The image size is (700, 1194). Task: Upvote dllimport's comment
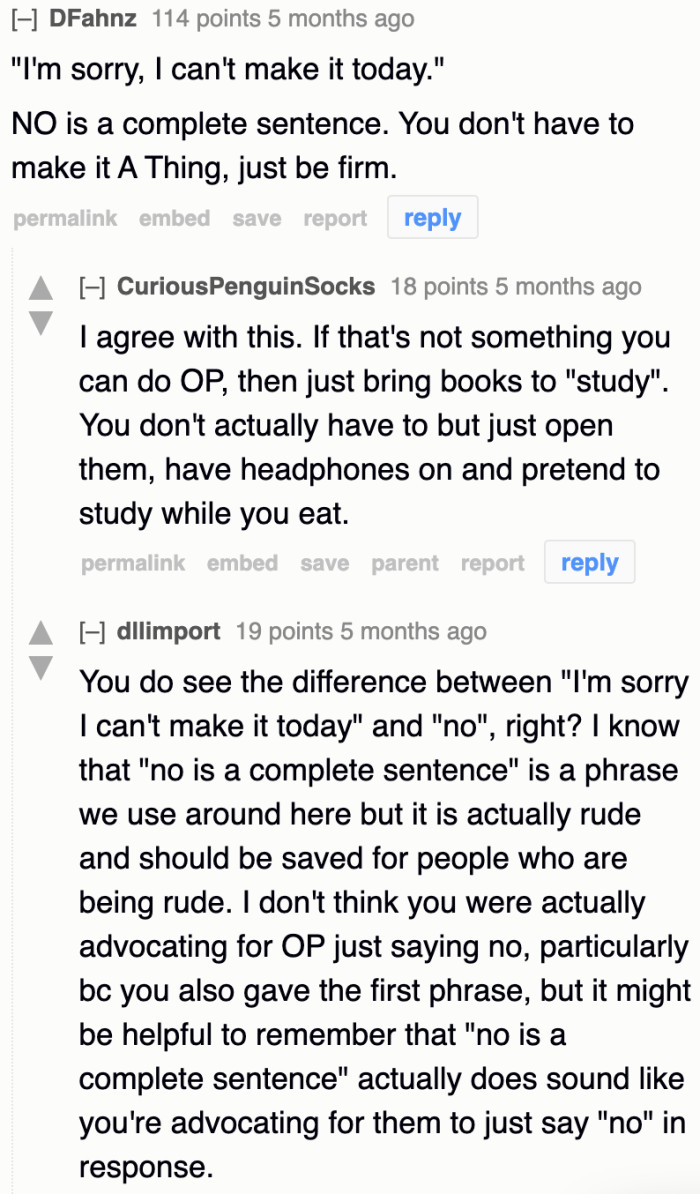tap(40, 633)
